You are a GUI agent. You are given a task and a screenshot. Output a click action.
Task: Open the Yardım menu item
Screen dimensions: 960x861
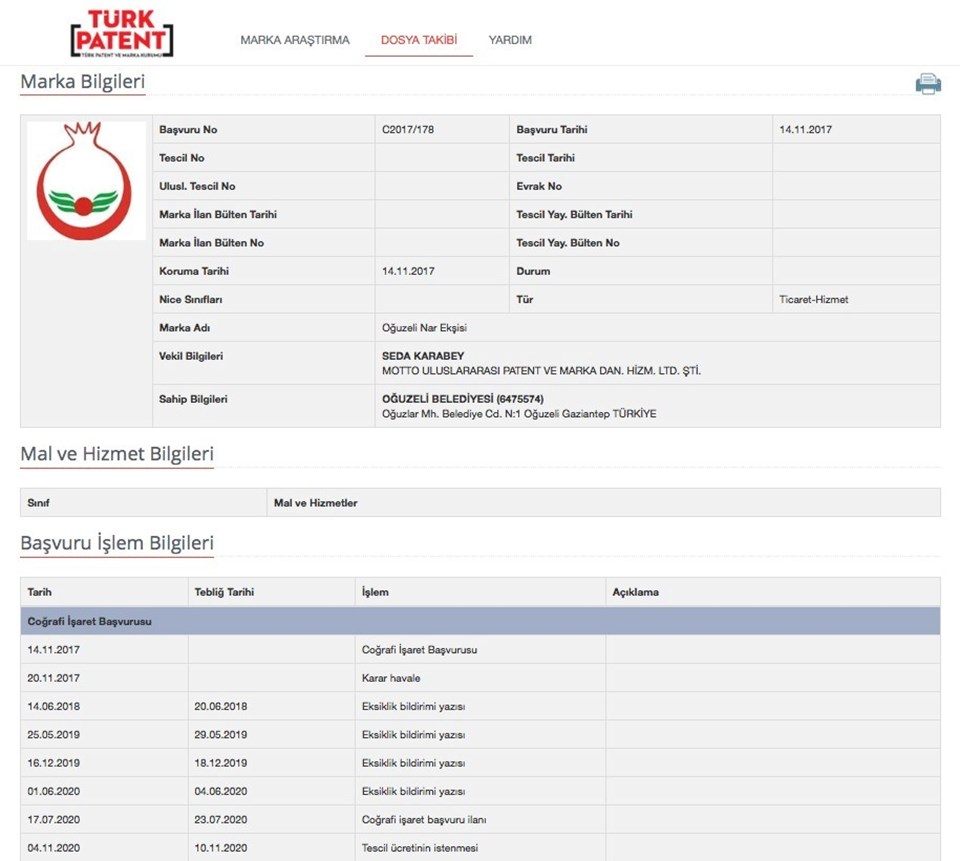(510, 40)
